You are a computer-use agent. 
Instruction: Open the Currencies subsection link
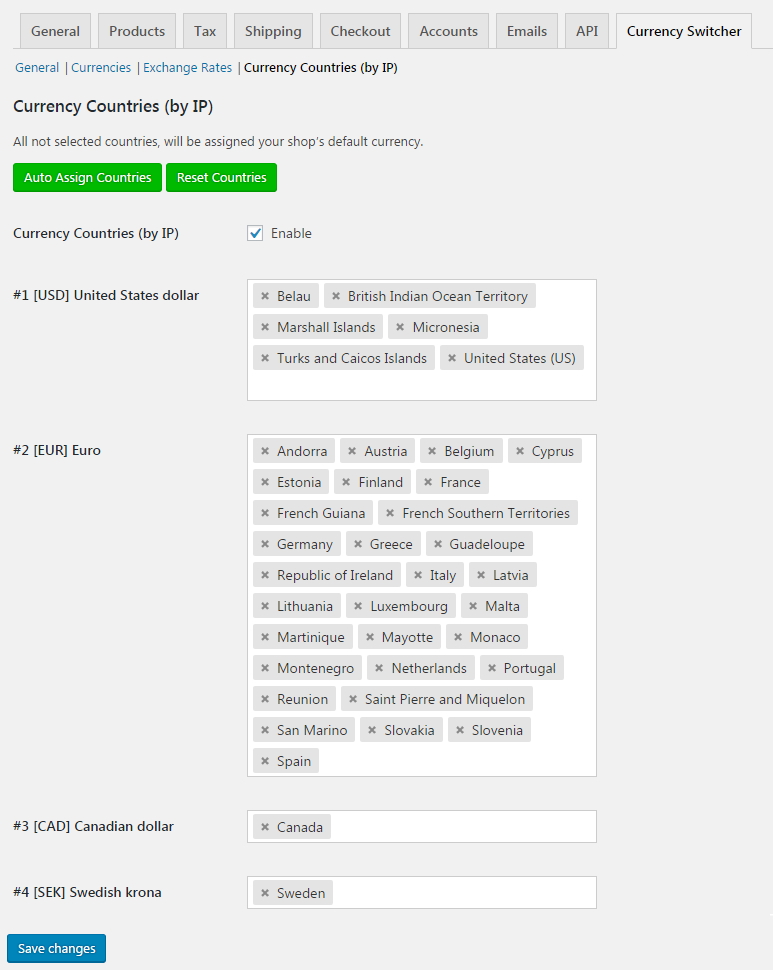pos(101,67)
